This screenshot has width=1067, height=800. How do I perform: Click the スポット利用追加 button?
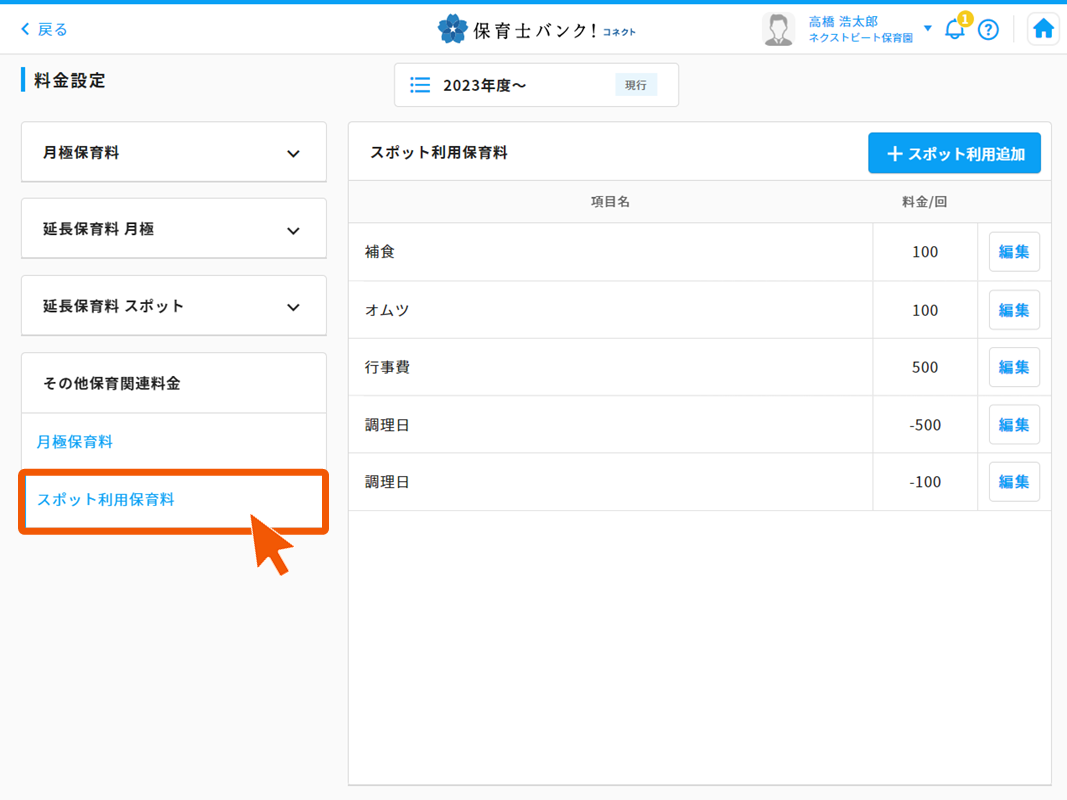coord(954,154)
